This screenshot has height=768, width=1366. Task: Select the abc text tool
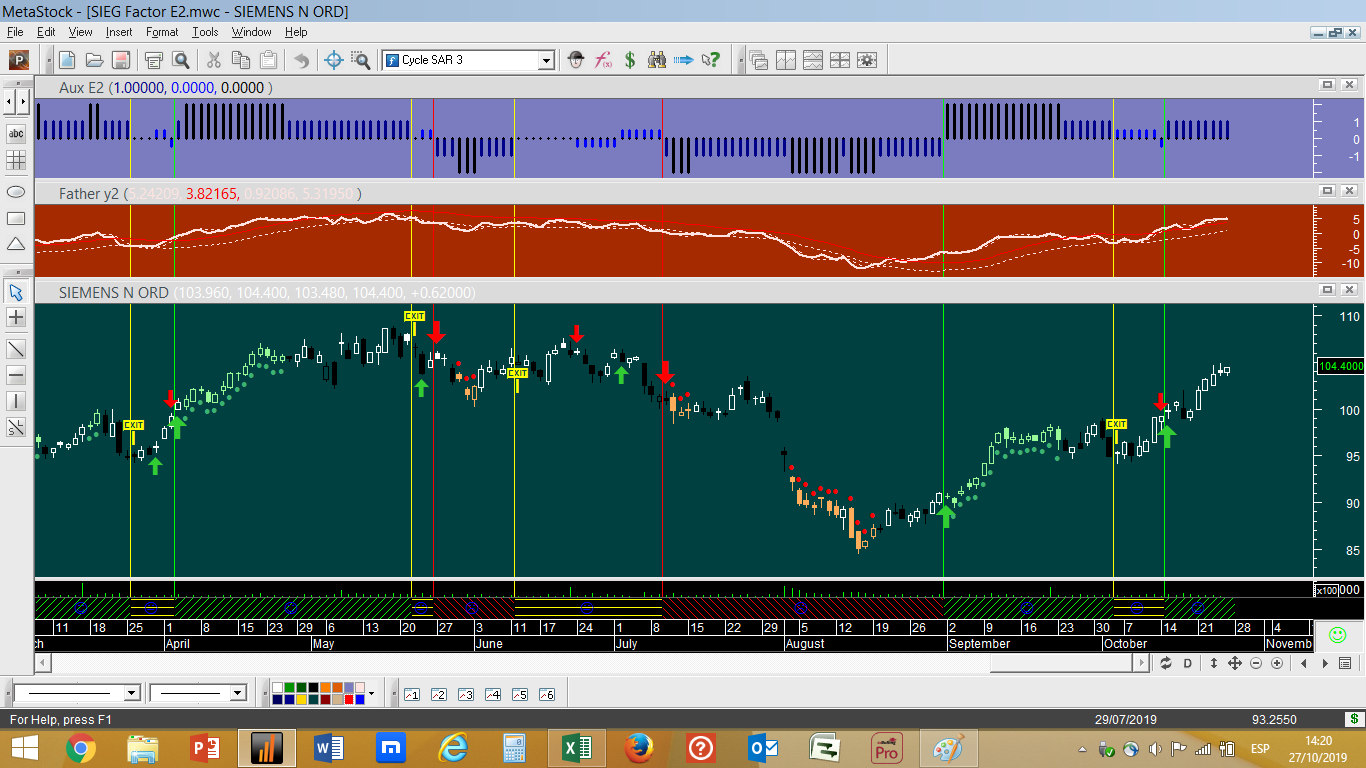coord(16,134)
